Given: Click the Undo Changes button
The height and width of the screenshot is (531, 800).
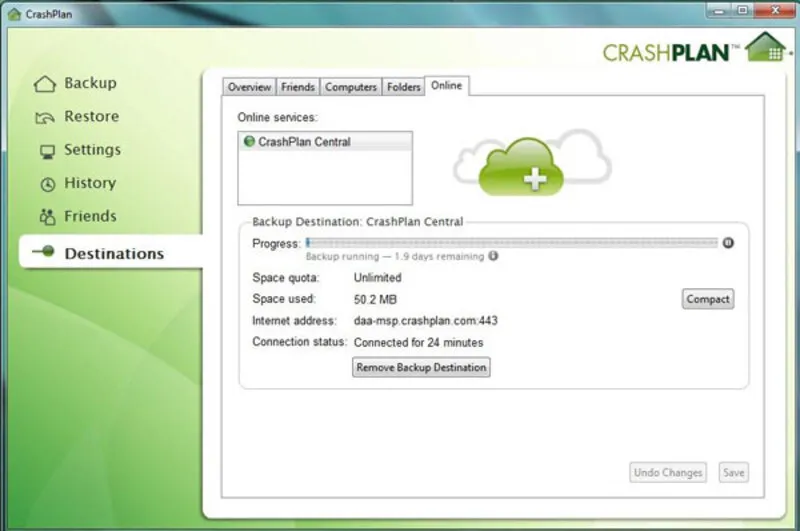Looking at the screenshot, I should 668,472.
